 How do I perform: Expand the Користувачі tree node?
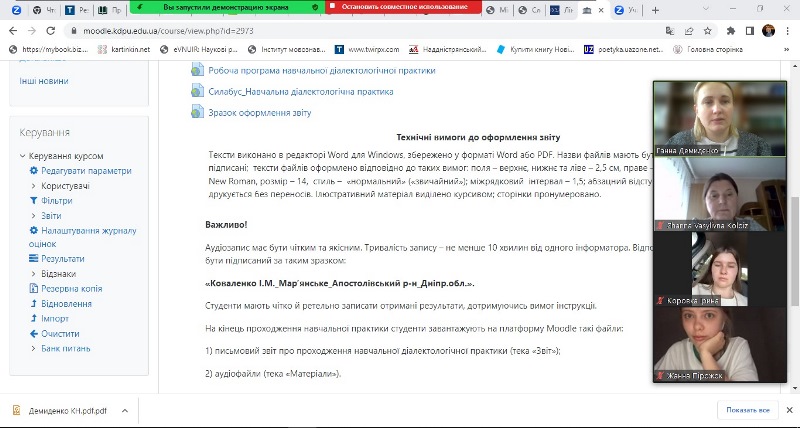pyautogui.click(x=34, y=186)
